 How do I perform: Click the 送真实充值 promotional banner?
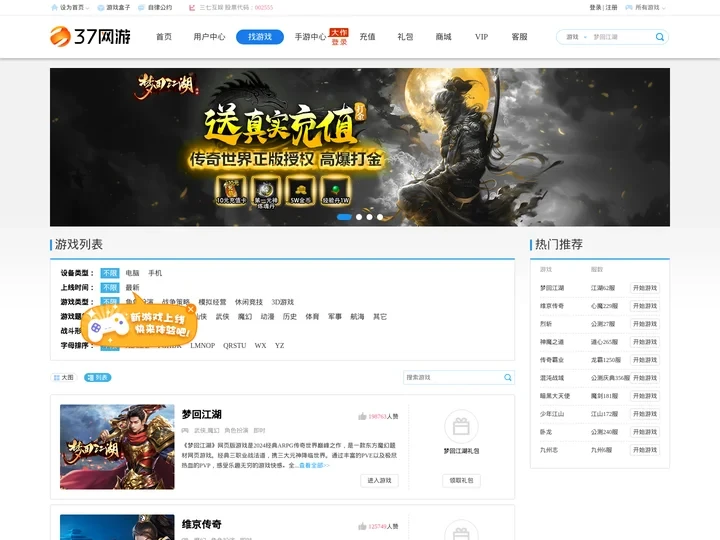click(360, 147)
